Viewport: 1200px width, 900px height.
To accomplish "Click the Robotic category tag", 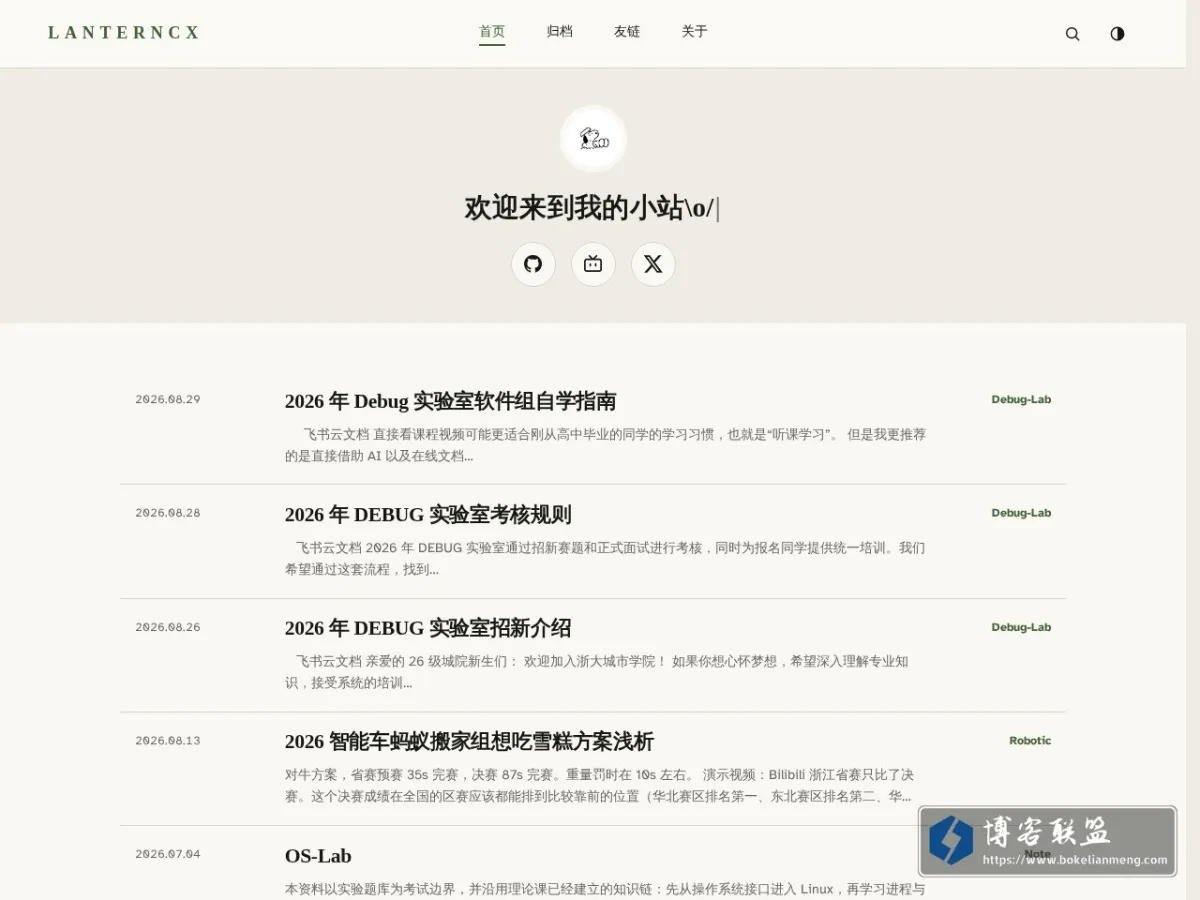I will (x=1030, y=741).
